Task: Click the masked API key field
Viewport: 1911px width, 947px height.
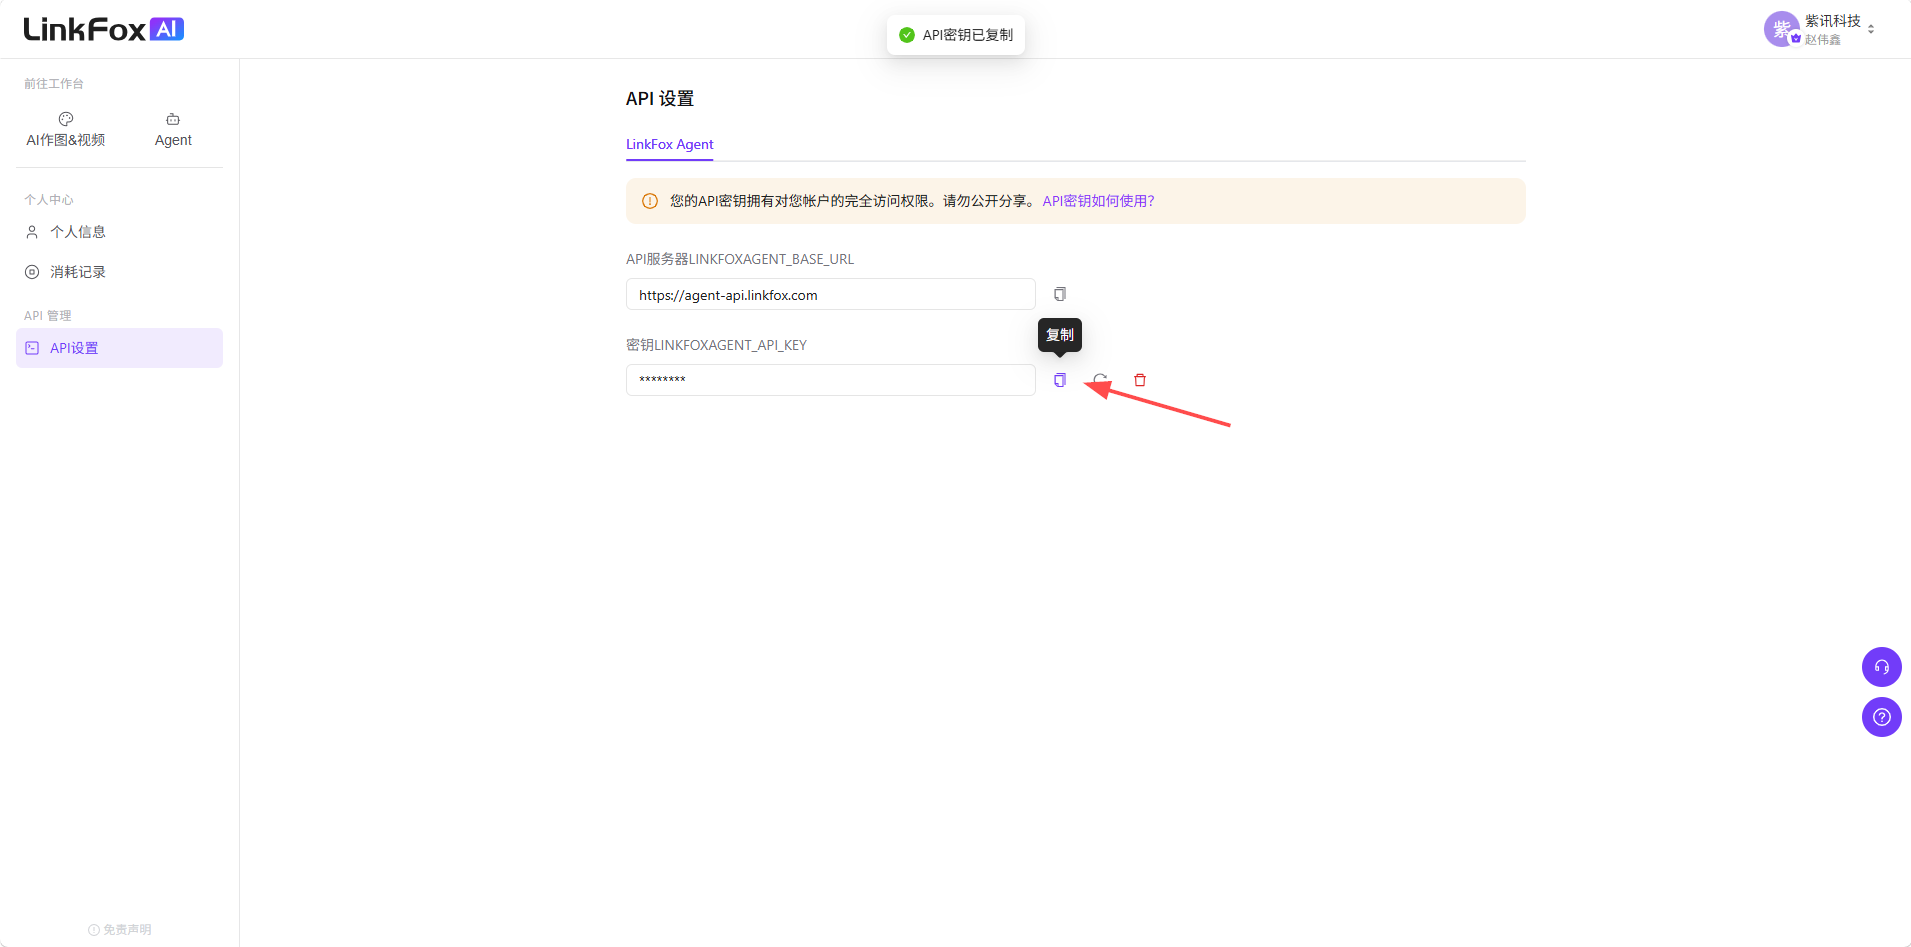Action: coord(830,380)
